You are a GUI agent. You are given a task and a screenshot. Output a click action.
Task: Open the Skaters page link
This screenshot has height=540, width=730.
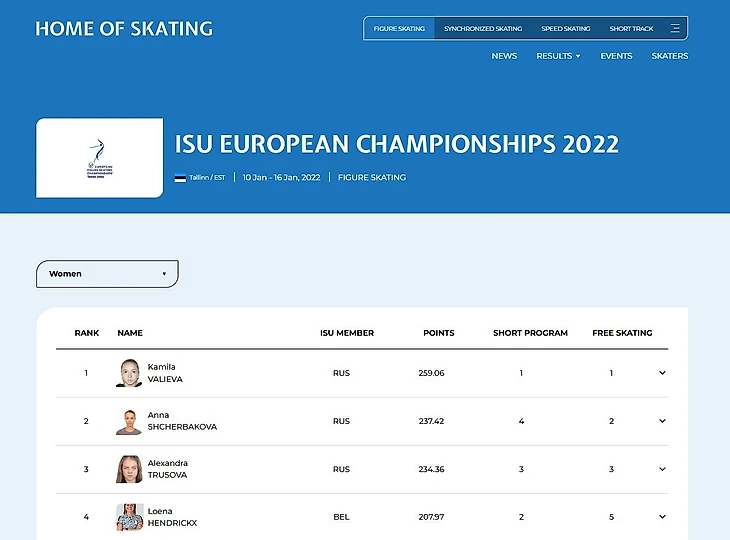pos(669,56)
